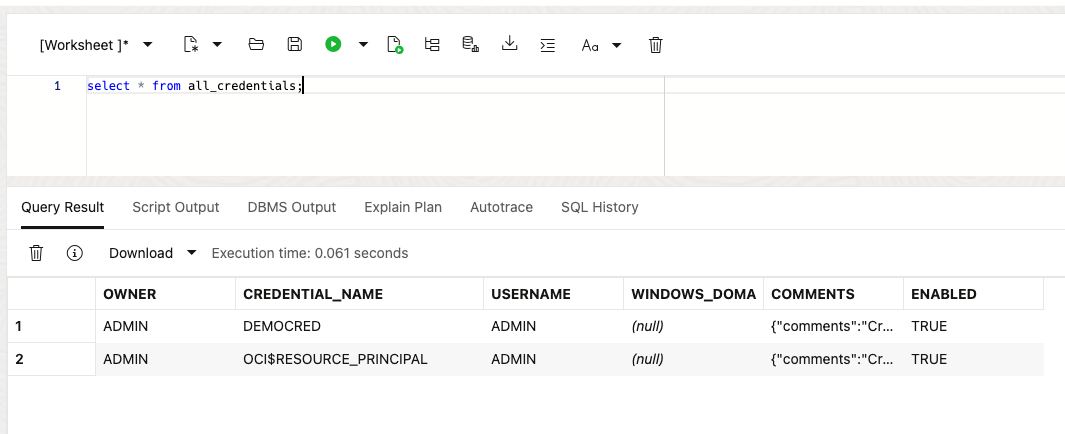Click the Autotrace toolbar icon
This screenshot has height=434, width=1065.
click(x=470, y=44)
